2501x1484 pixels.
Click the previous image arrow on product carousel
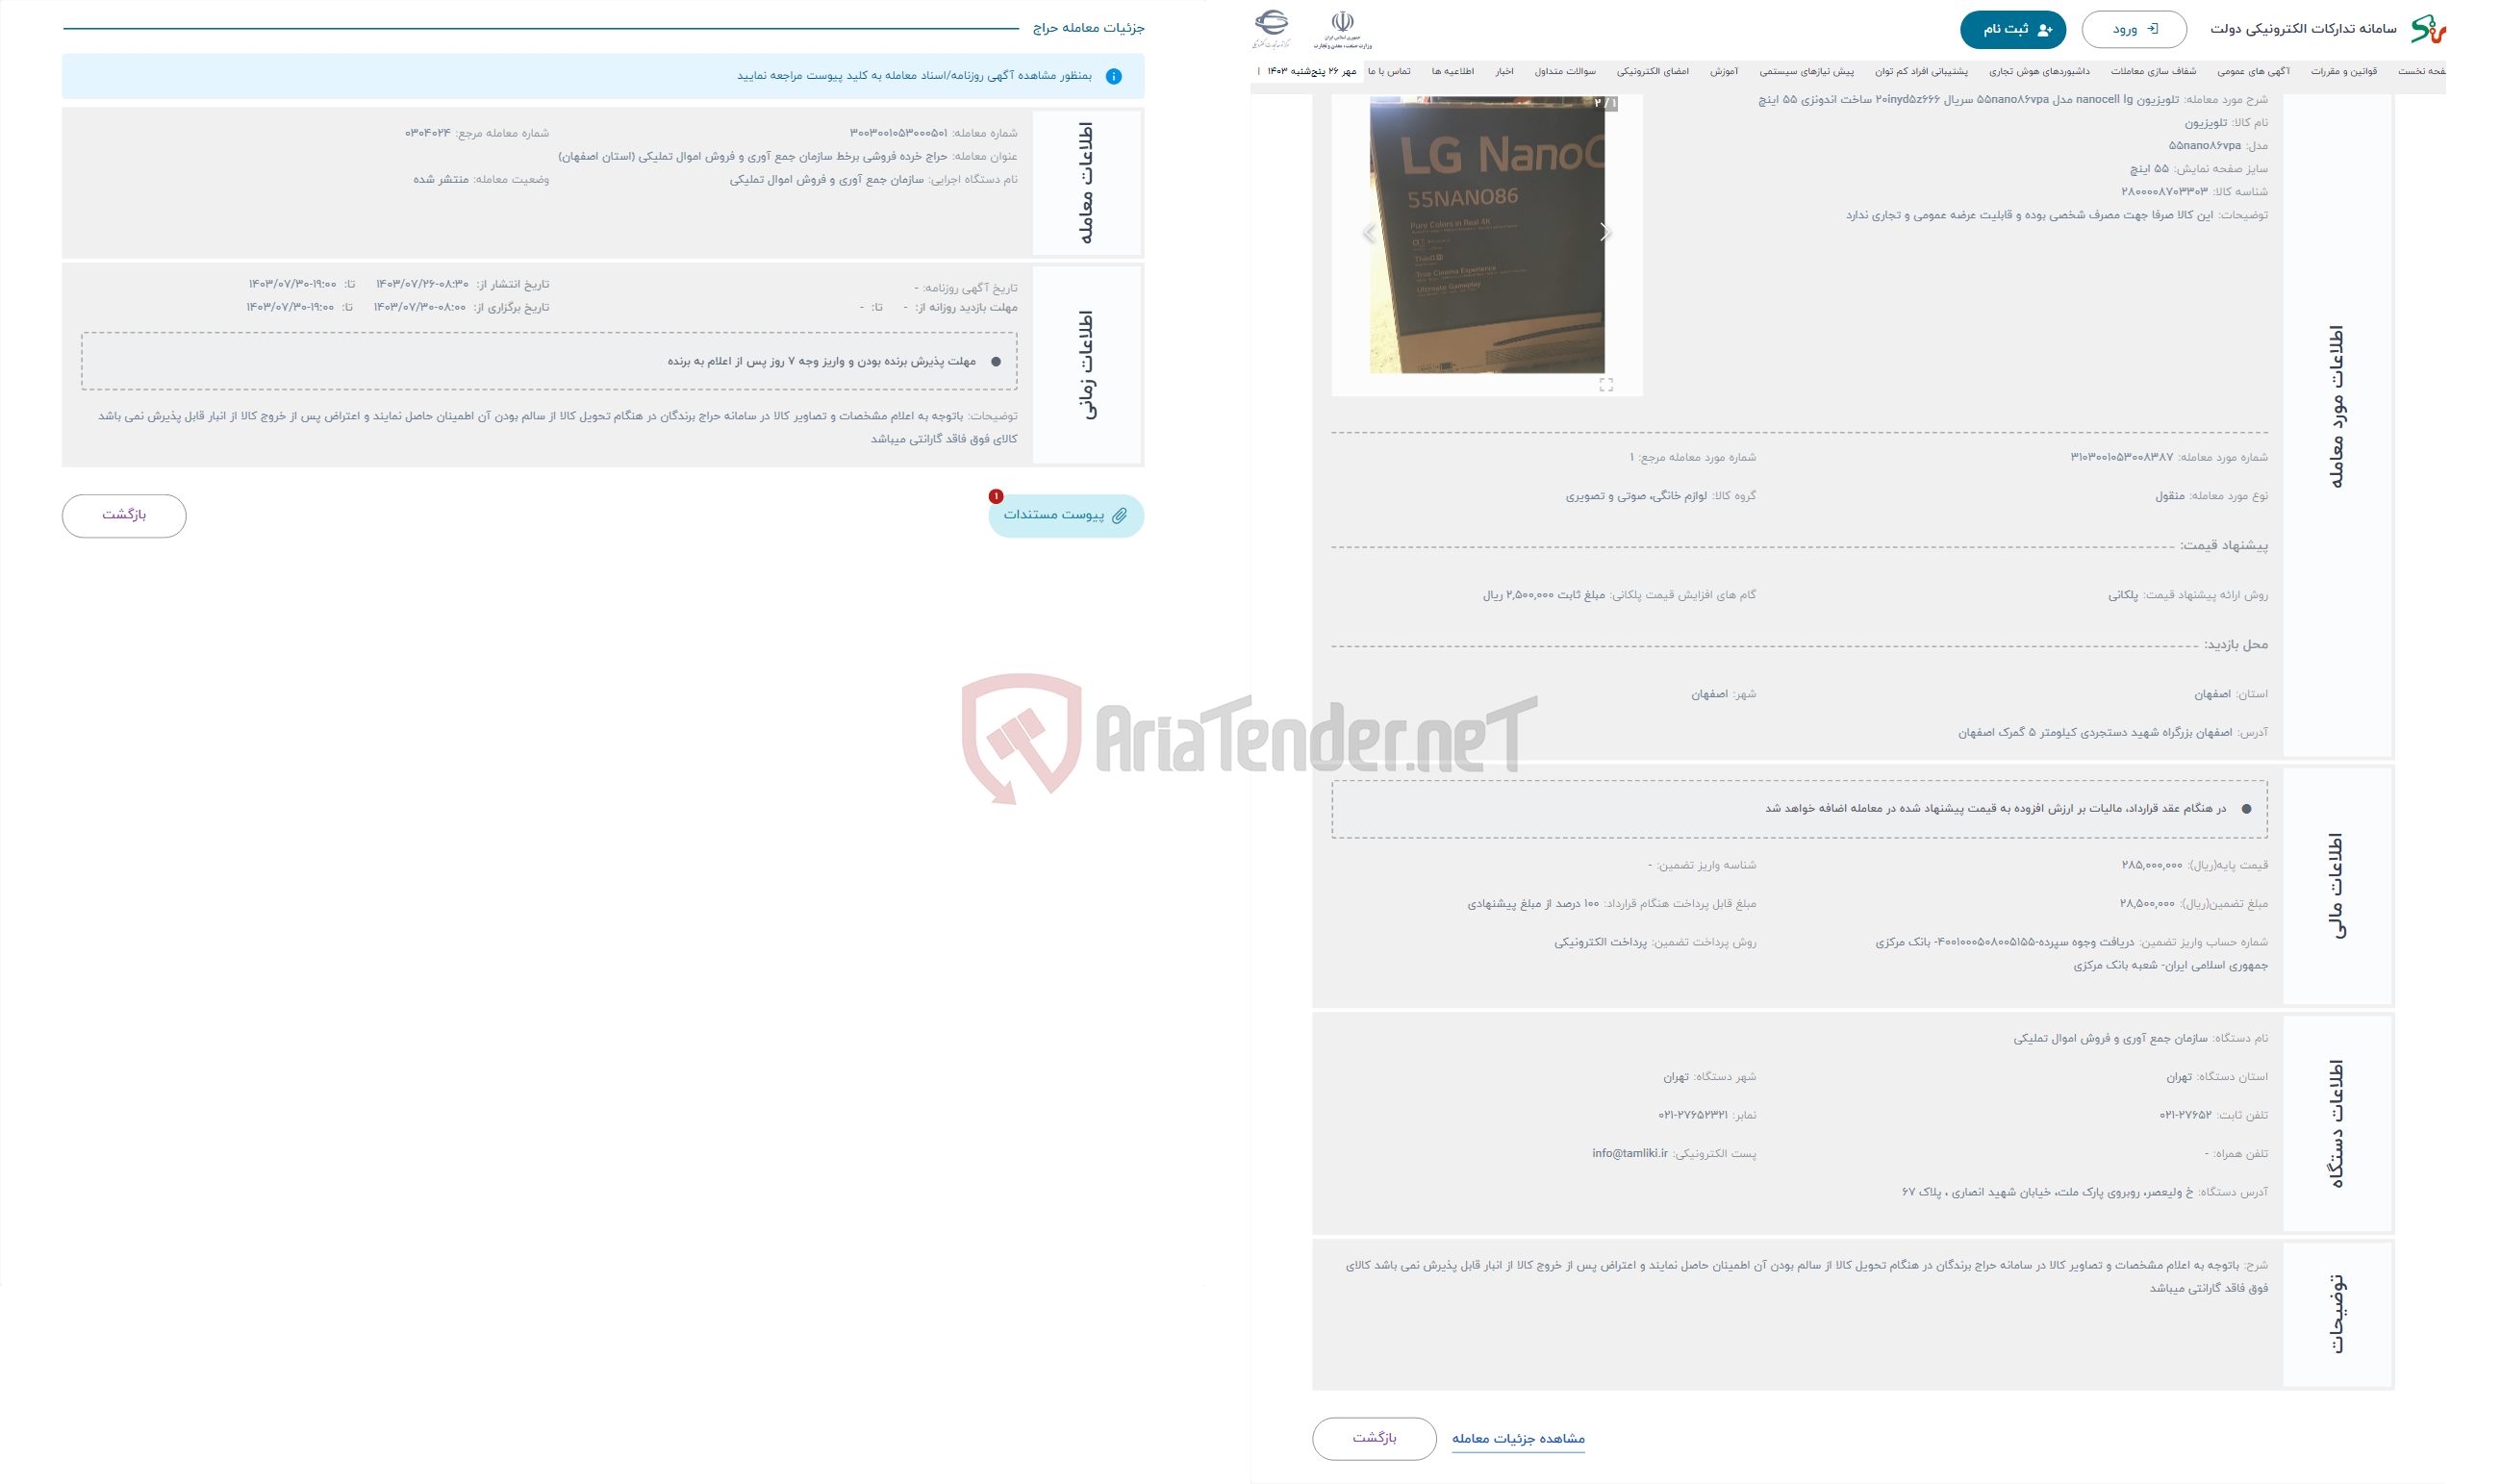tap(1369, 232)
